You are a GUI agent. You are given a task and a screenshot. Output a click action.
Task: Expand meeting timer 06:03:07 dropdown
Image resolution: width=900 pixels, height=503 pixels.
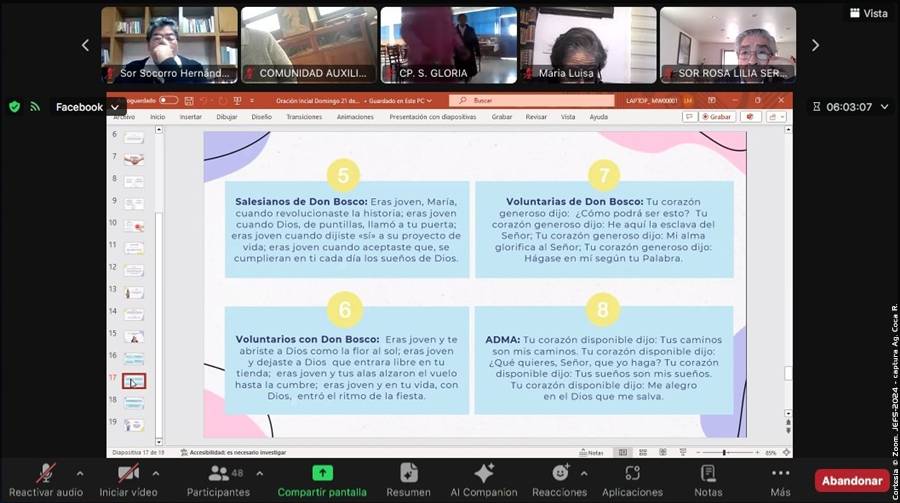[885, 107]
